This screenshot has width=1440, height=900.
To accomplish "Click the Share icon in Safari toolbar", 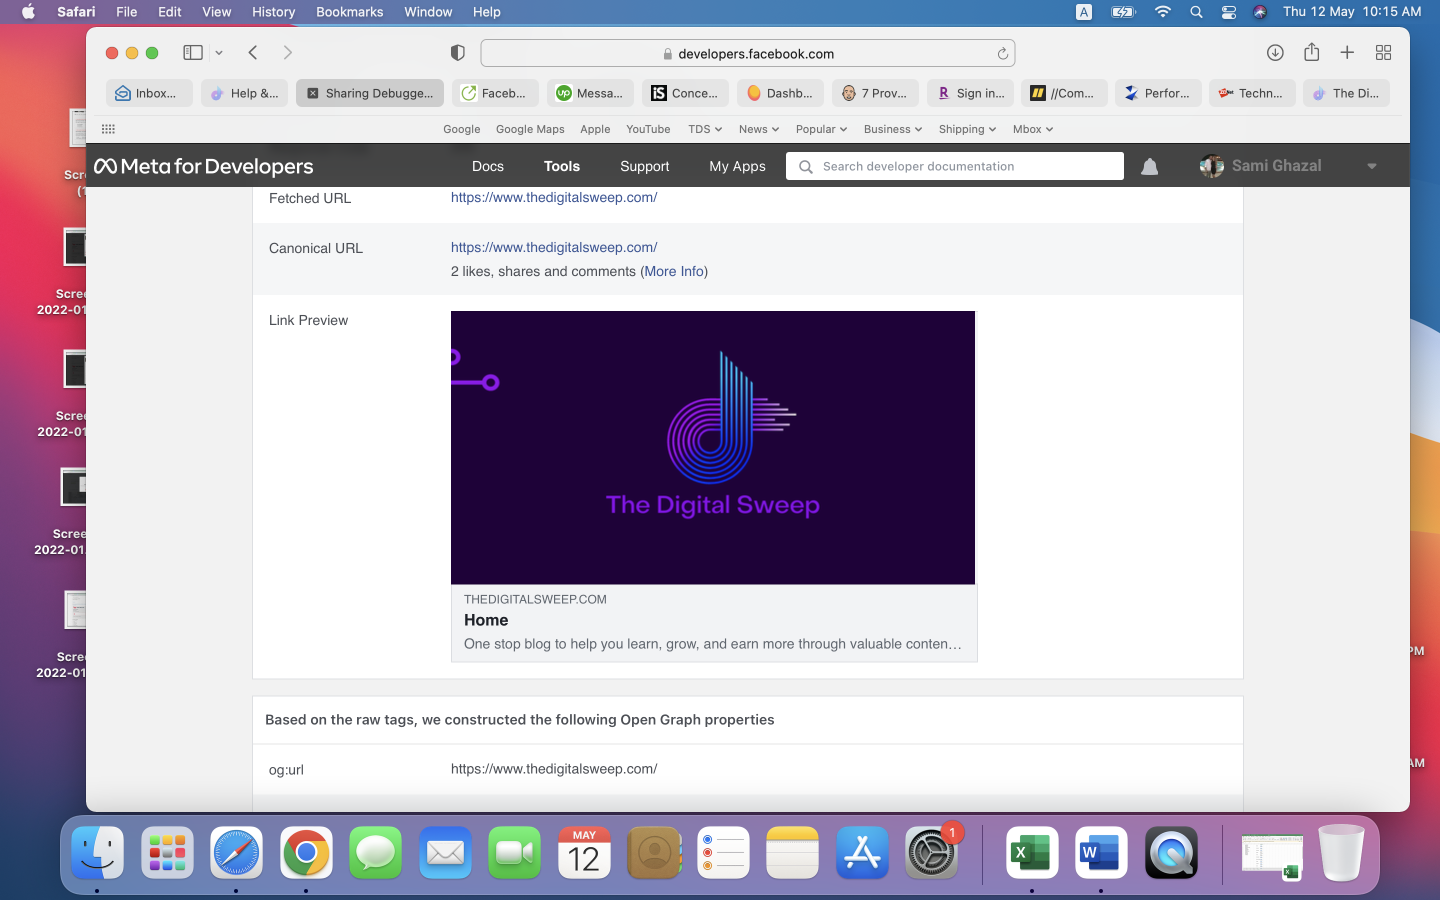I will click(x=1311, y=53).
